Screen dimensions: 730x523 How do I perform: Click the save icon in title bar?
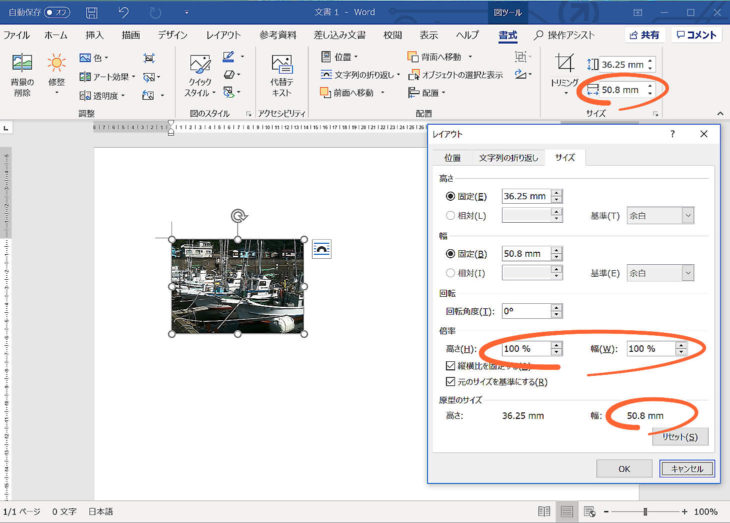92,13
